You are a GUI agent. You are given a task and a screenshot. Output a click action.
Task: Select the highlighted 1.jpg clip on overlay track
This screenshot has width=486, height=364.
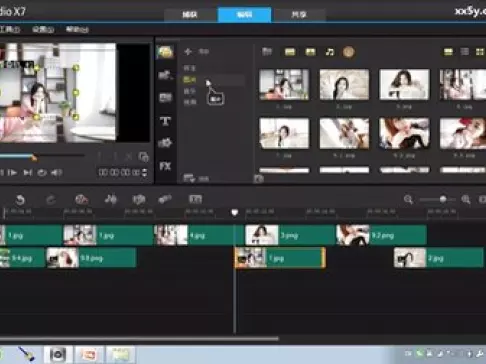(280, 258)
